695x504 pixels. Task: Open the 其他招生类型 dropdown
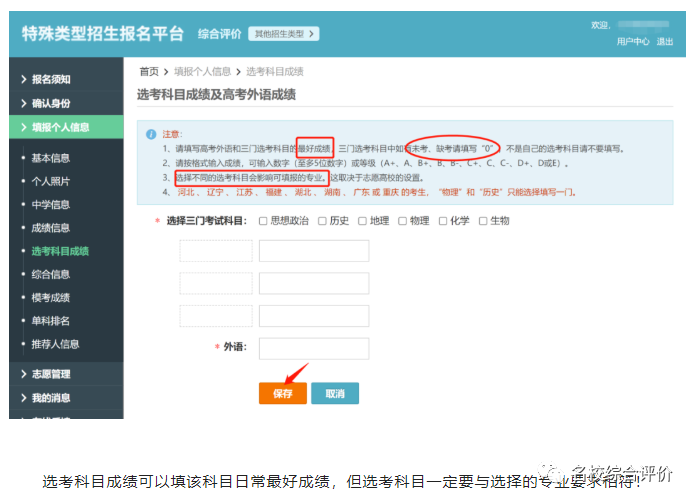point(283,34)
